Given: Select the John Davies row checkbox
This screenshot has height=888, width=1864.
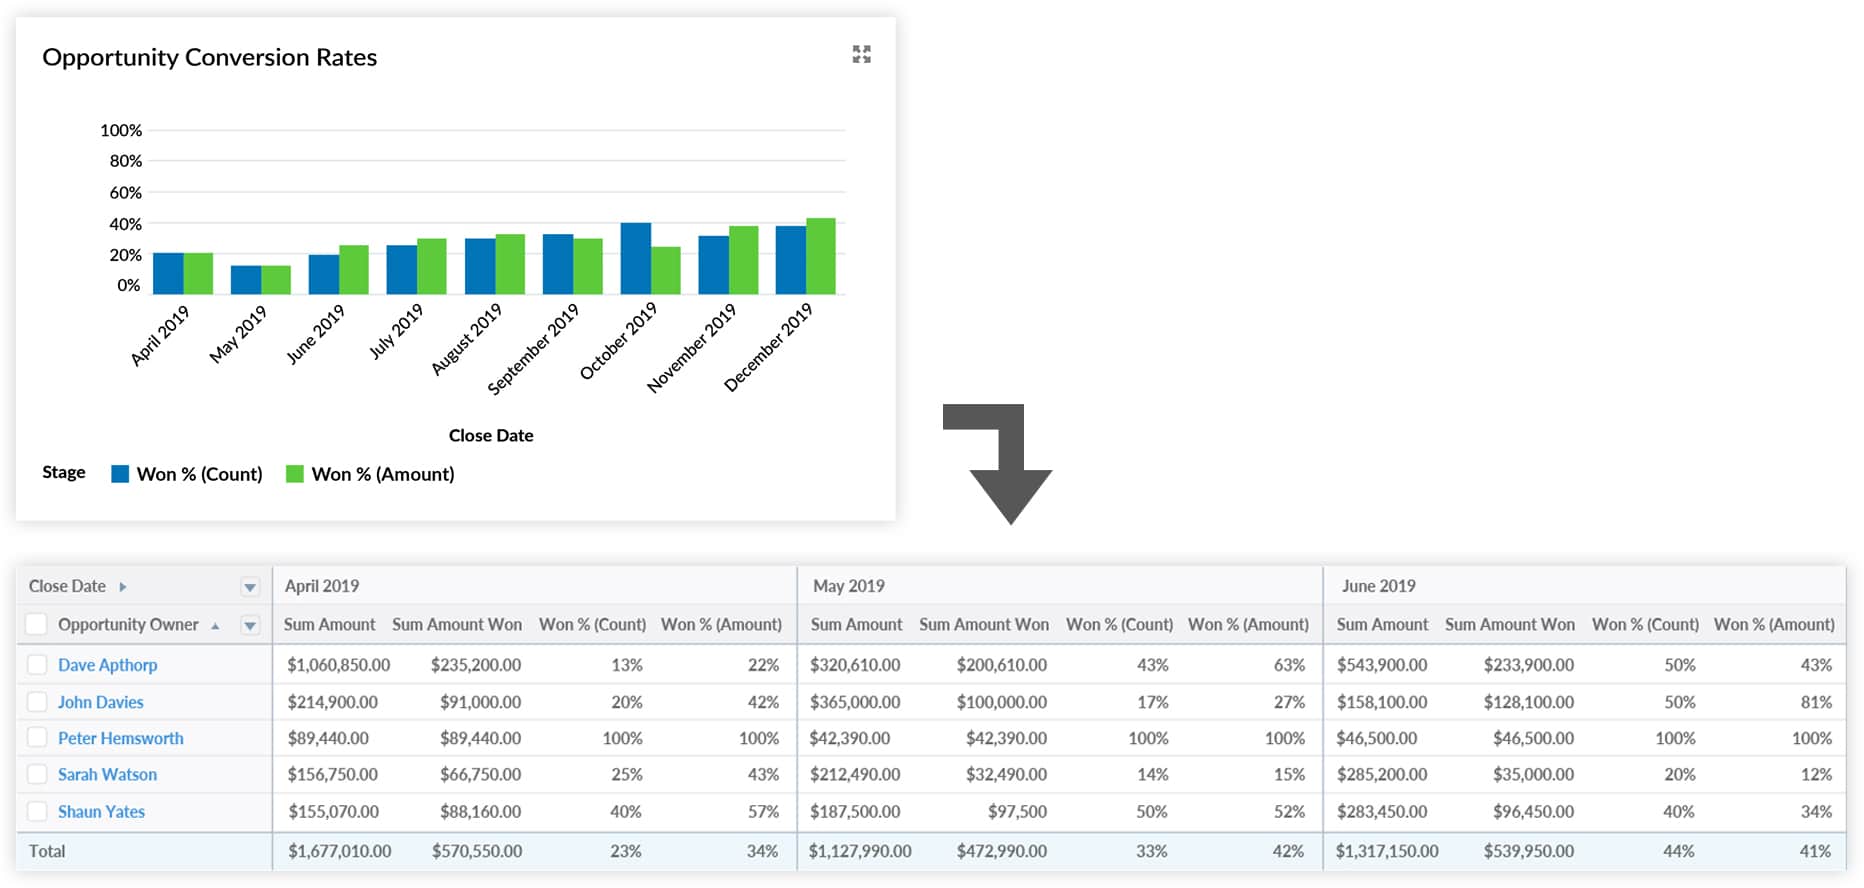Looking at the screenshot, I should click(37, 702).
